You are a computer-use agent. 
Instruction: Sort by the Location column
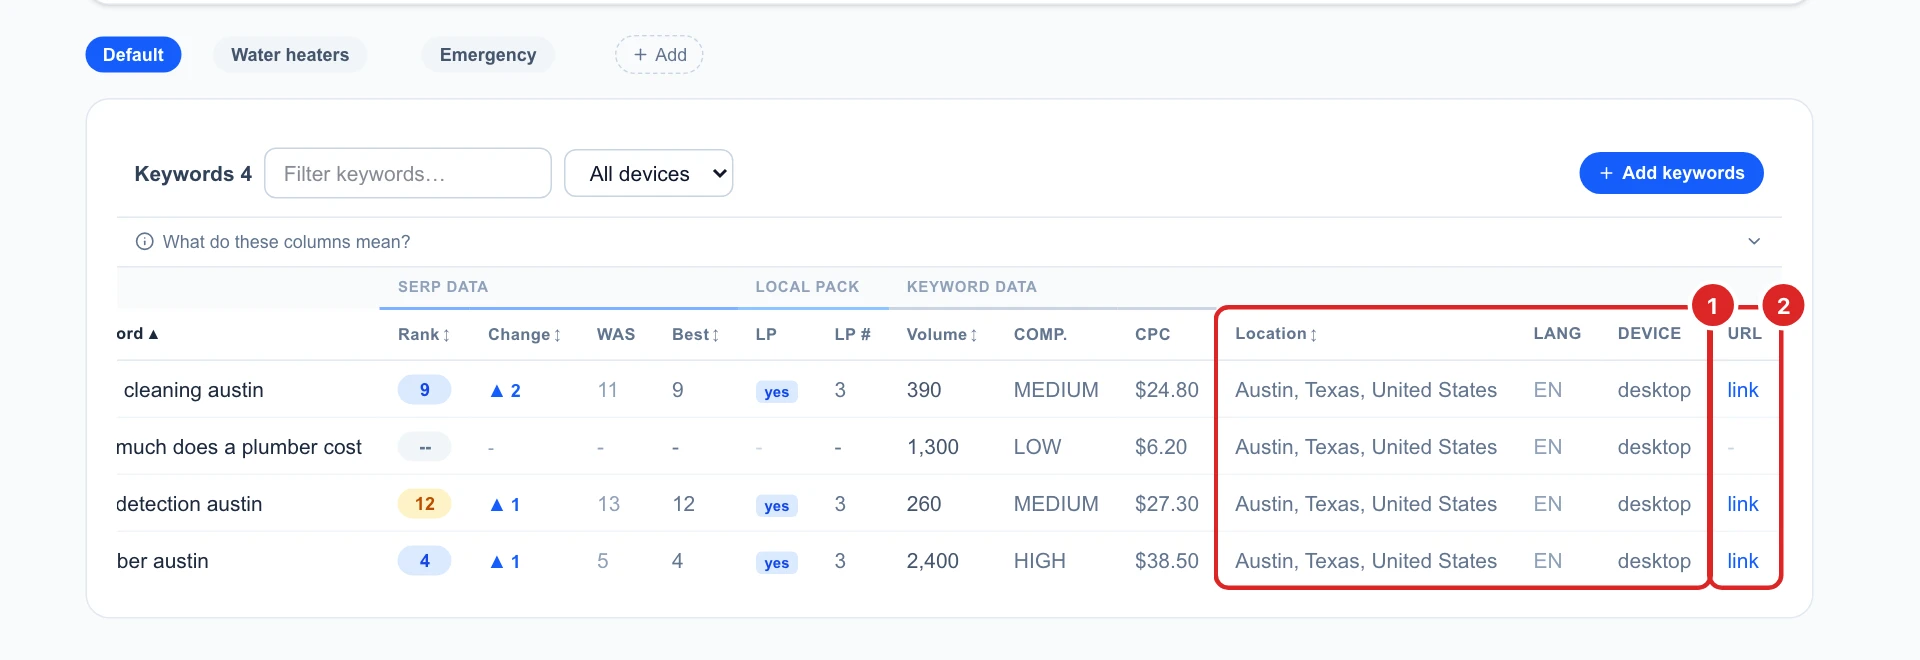coord(1276,334)
